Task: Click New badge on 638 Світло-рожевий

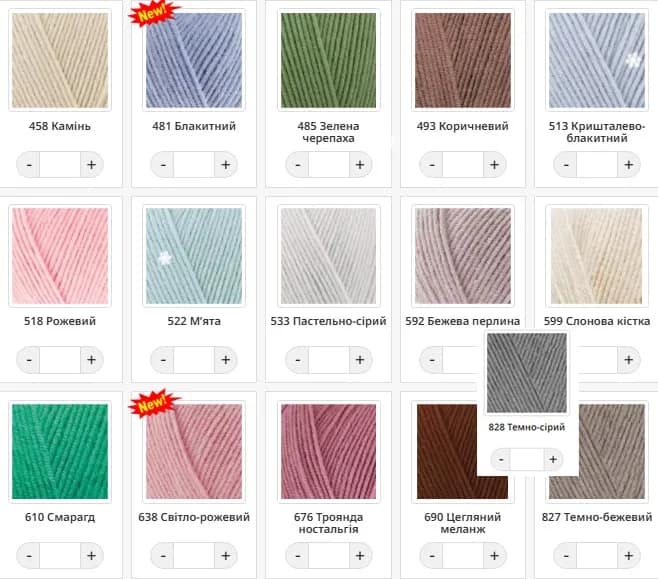Action: [x=154, y=404]
